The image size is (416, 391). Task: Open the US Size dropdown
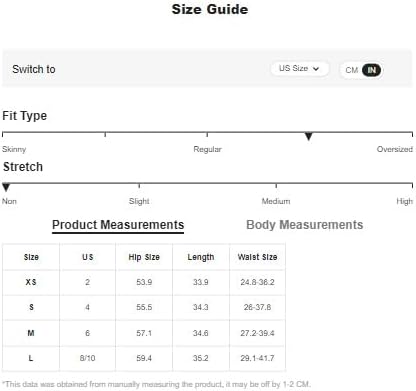(x=299, y=69)
